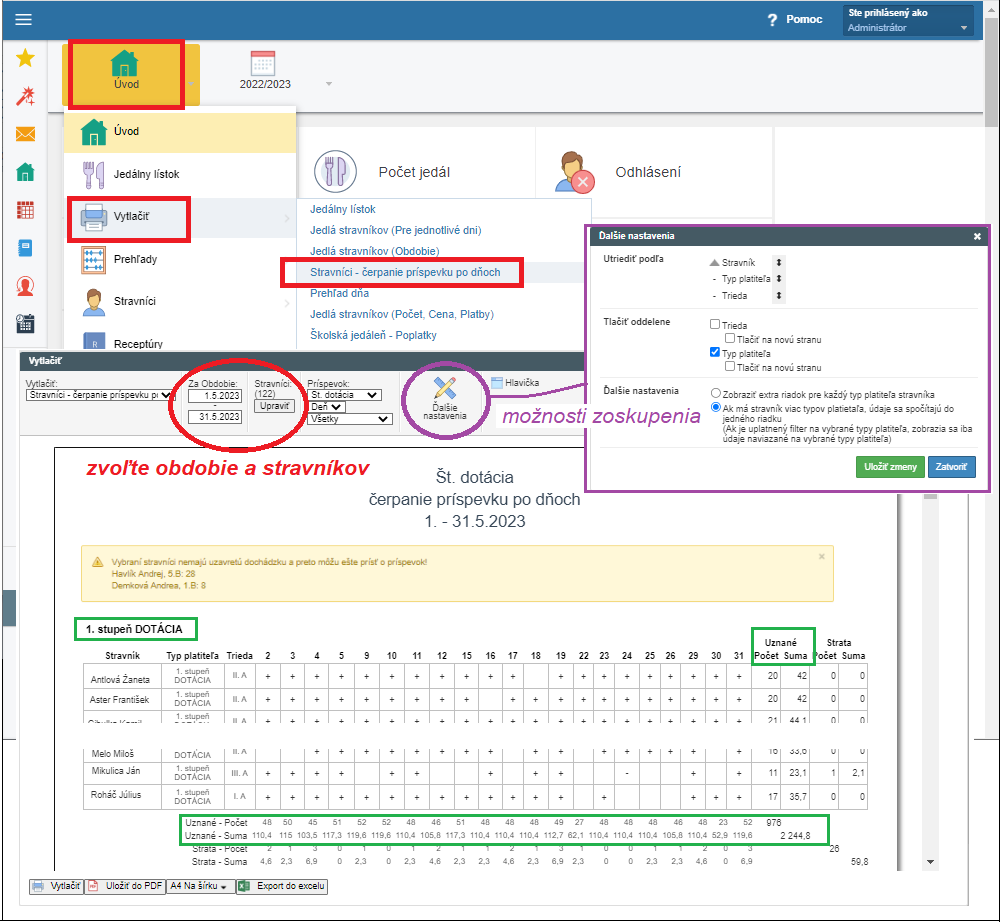Click the Upraviť stravníci button

[274, 406]
